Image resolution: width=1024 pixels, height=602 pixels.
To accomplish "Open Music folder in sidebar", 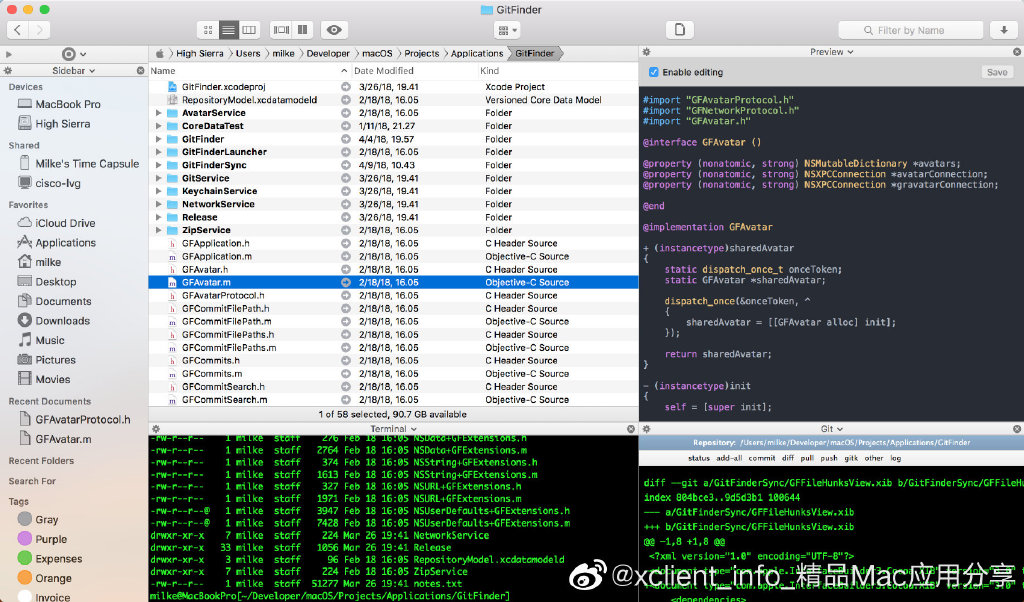I will 50,340.
